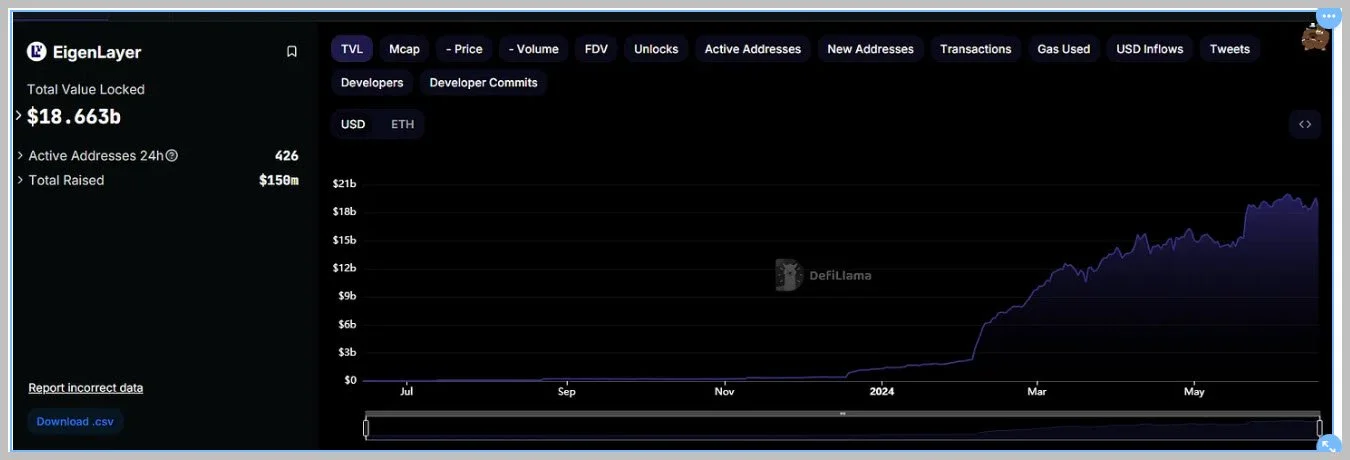Click the $6b y-axis label

346,324
